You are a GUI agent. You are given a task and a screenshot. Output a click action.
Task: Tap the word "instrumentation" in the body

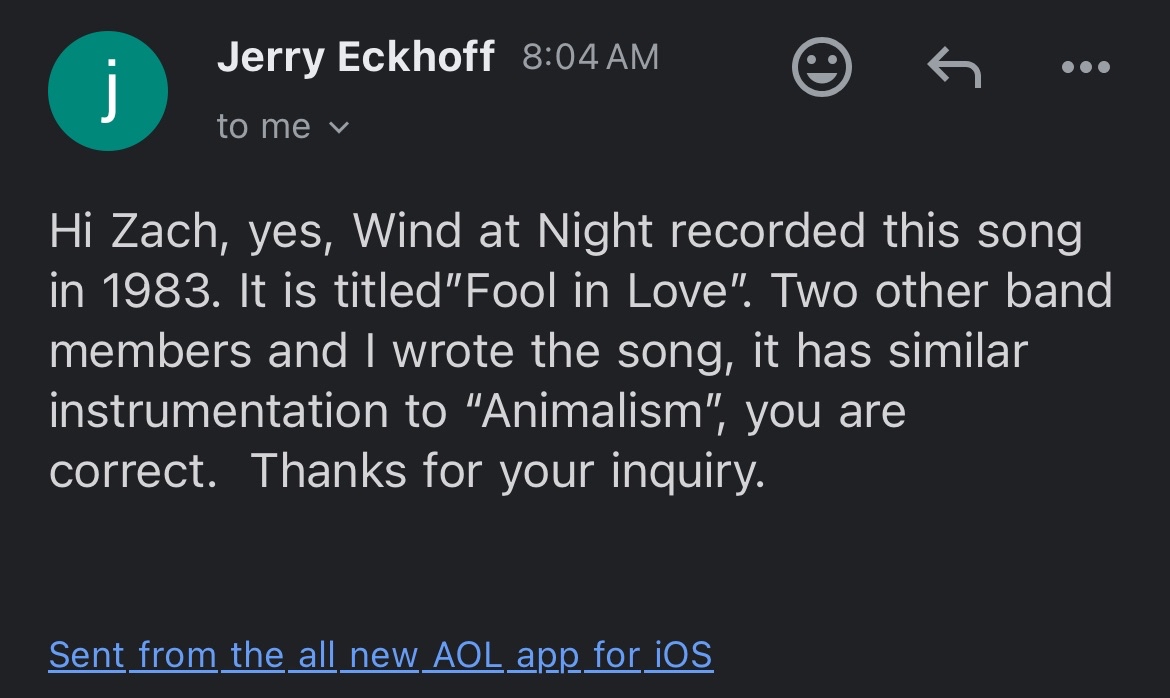point(219,411)
